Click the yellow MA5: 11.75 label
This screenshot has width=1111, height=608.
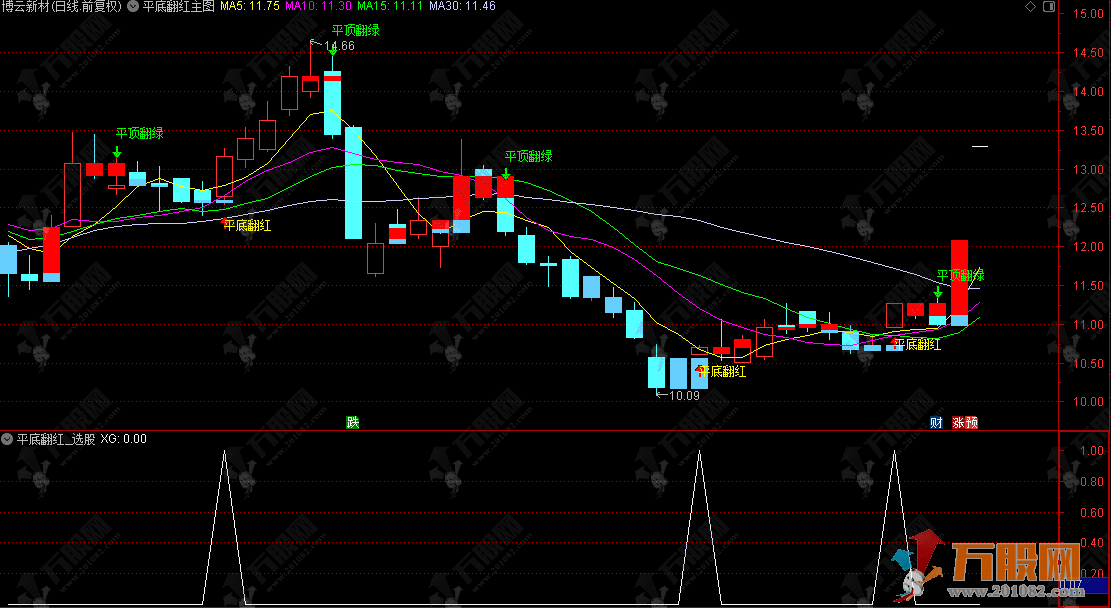(x=250, y=6)
